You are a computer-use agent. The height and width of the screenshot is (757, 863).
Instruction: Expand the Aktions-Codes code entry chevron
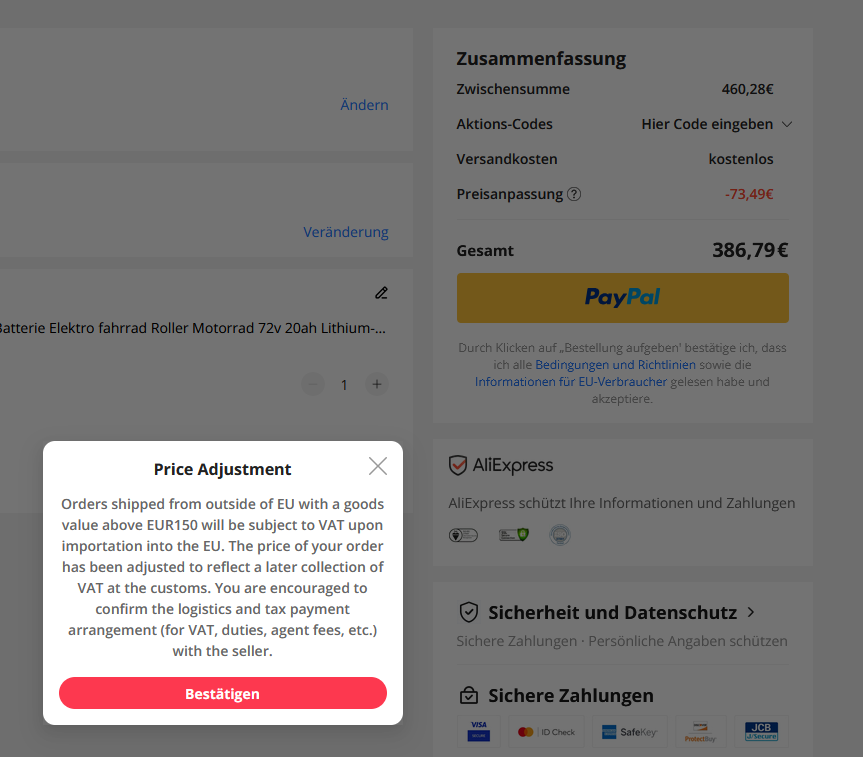786,125
